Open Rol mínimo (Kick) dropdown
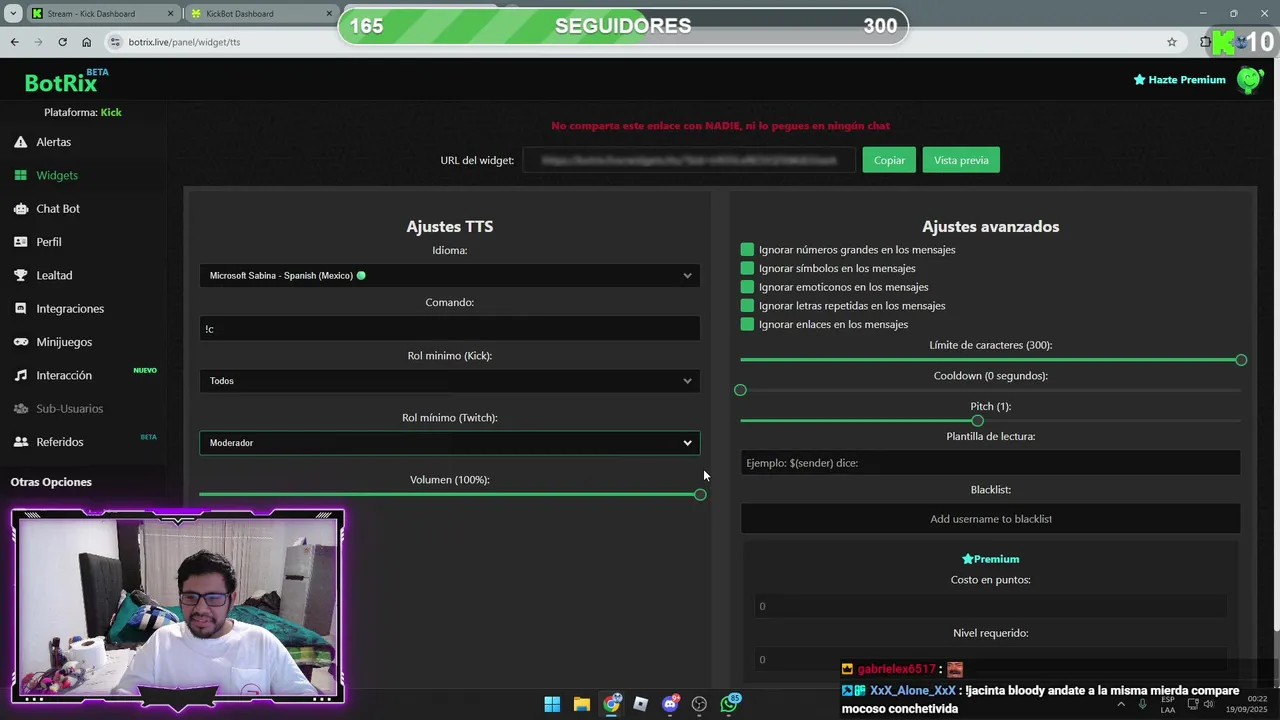 click(x=450, y=380)
